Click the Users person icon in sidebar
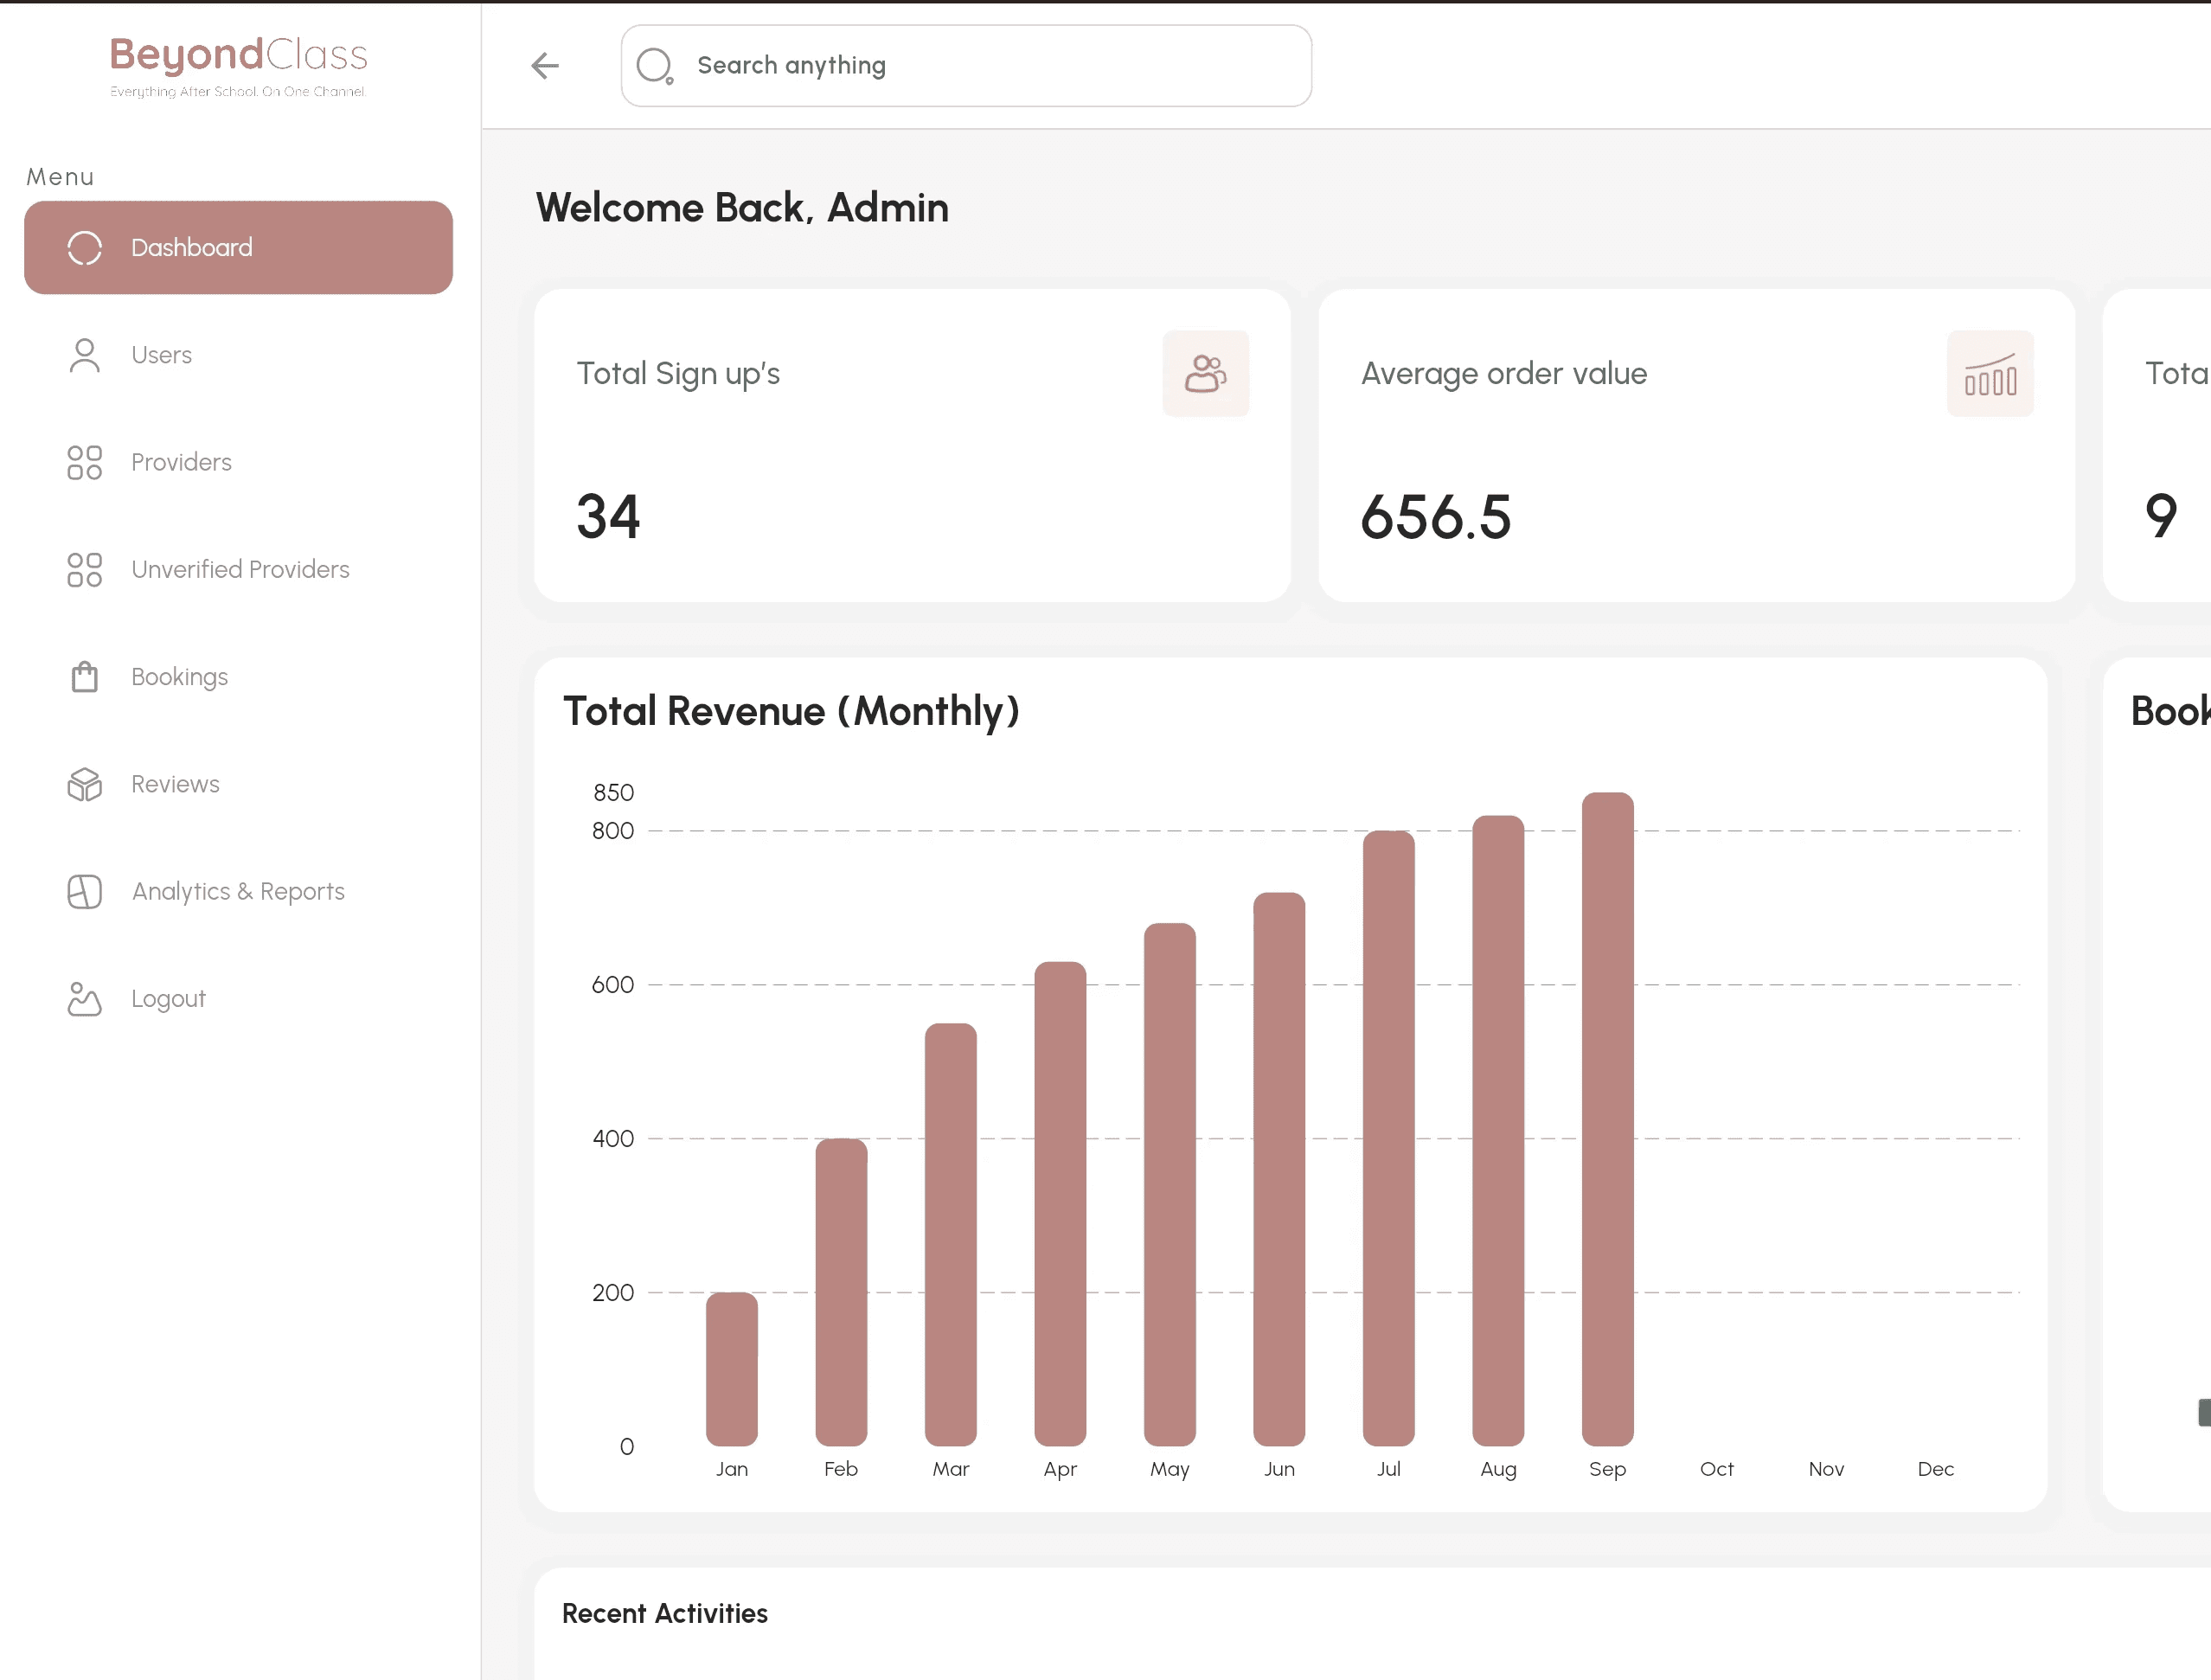 pyautogui.click(x=85, y=355)
